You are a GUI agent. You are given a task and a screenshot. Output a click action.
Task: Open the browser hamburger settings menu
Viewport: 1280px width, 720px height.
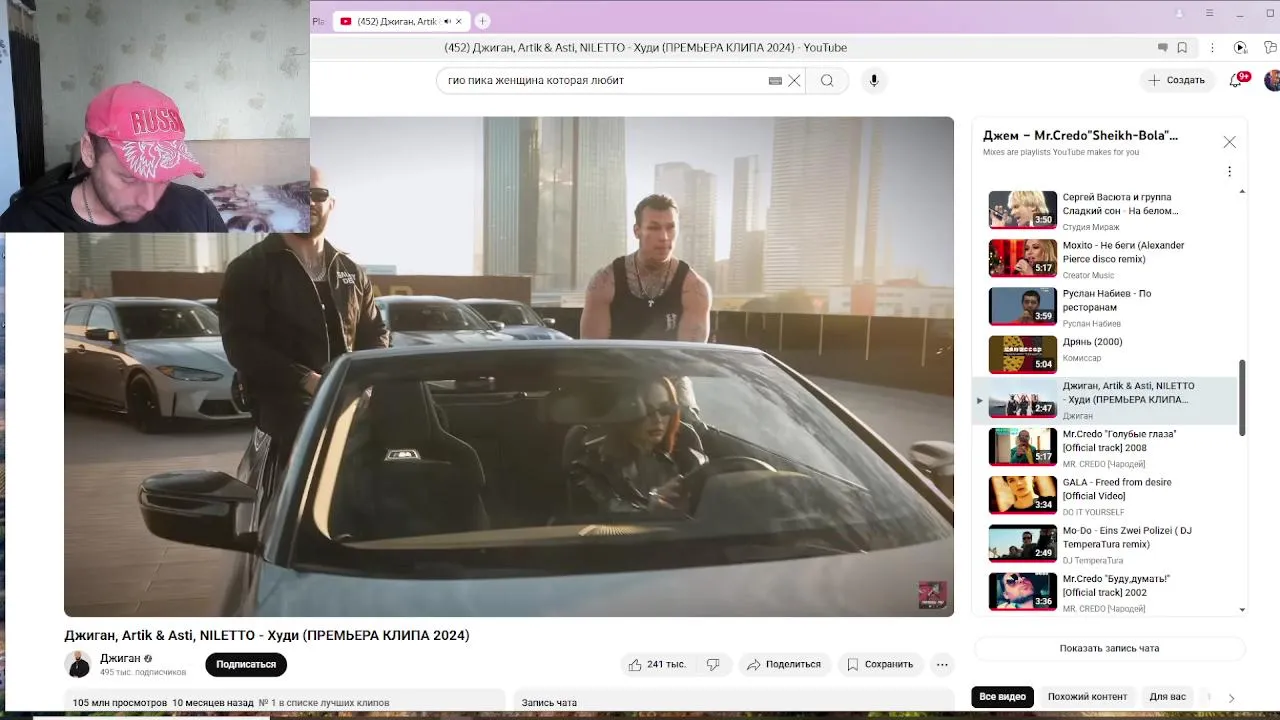tap(1209, 13)
